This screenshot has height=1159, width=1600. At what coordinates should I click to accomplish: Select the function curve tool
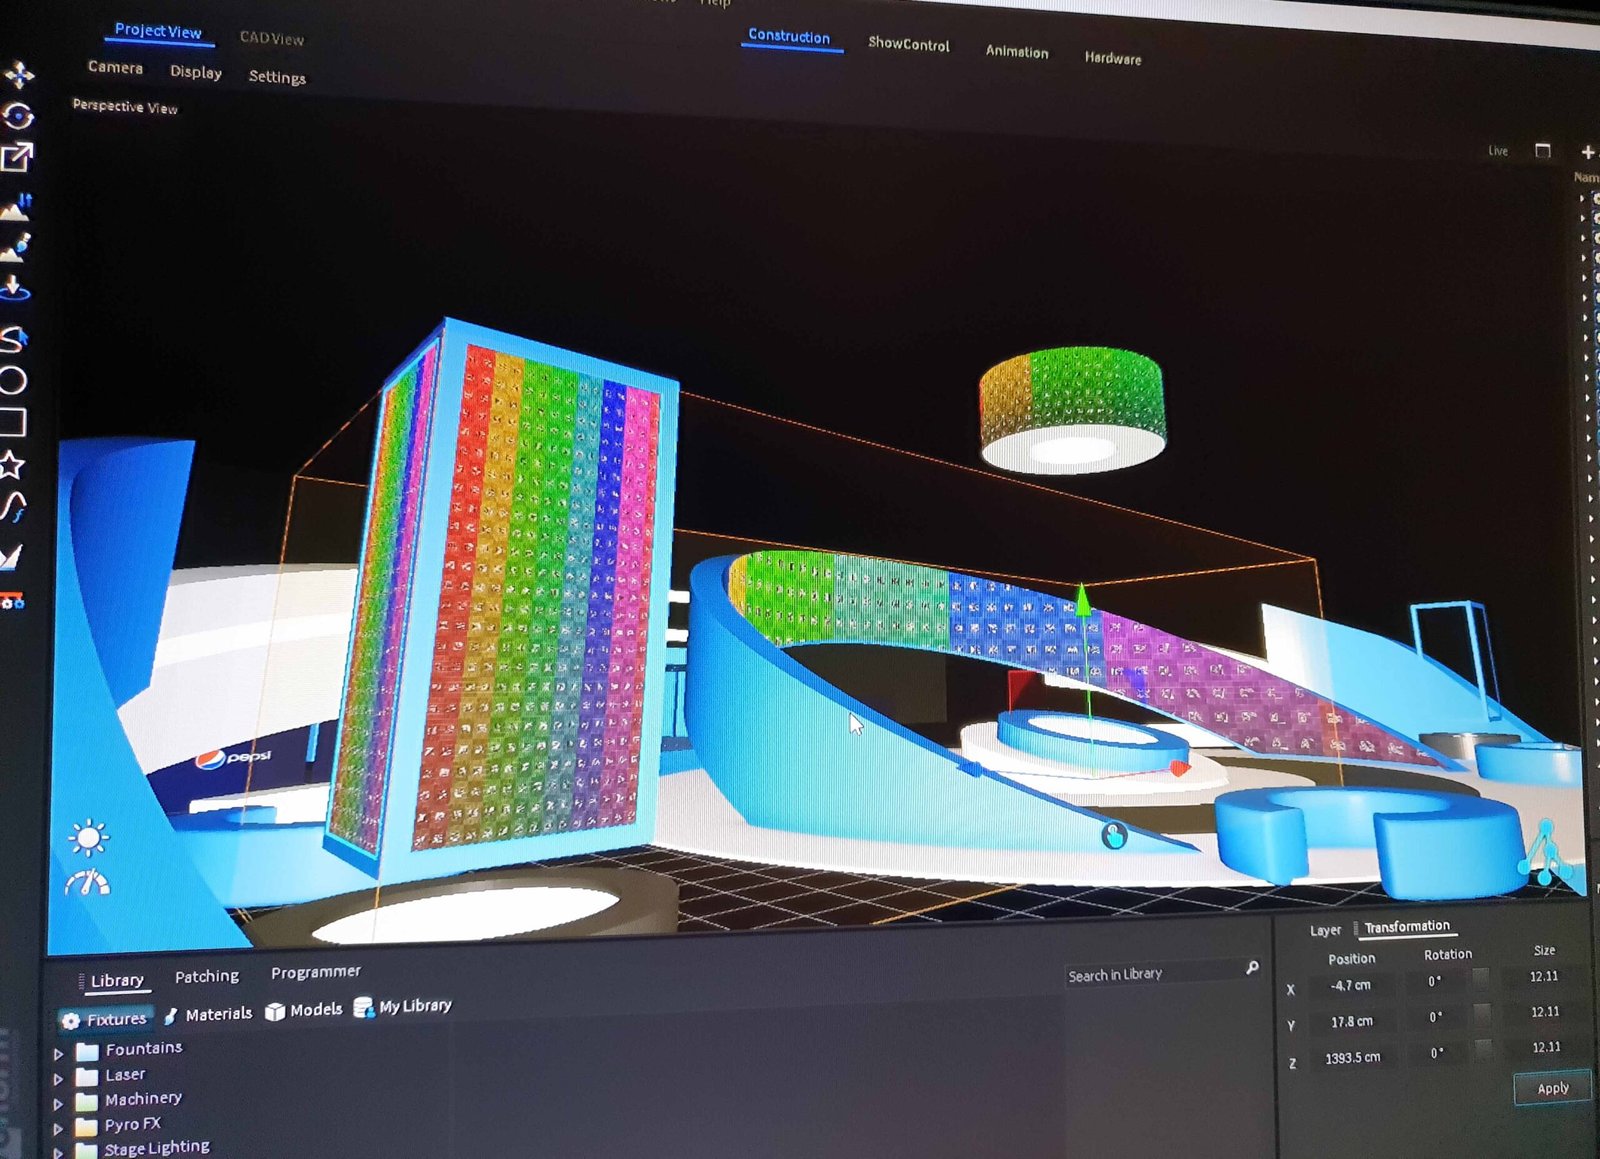[x=13, y=508]
